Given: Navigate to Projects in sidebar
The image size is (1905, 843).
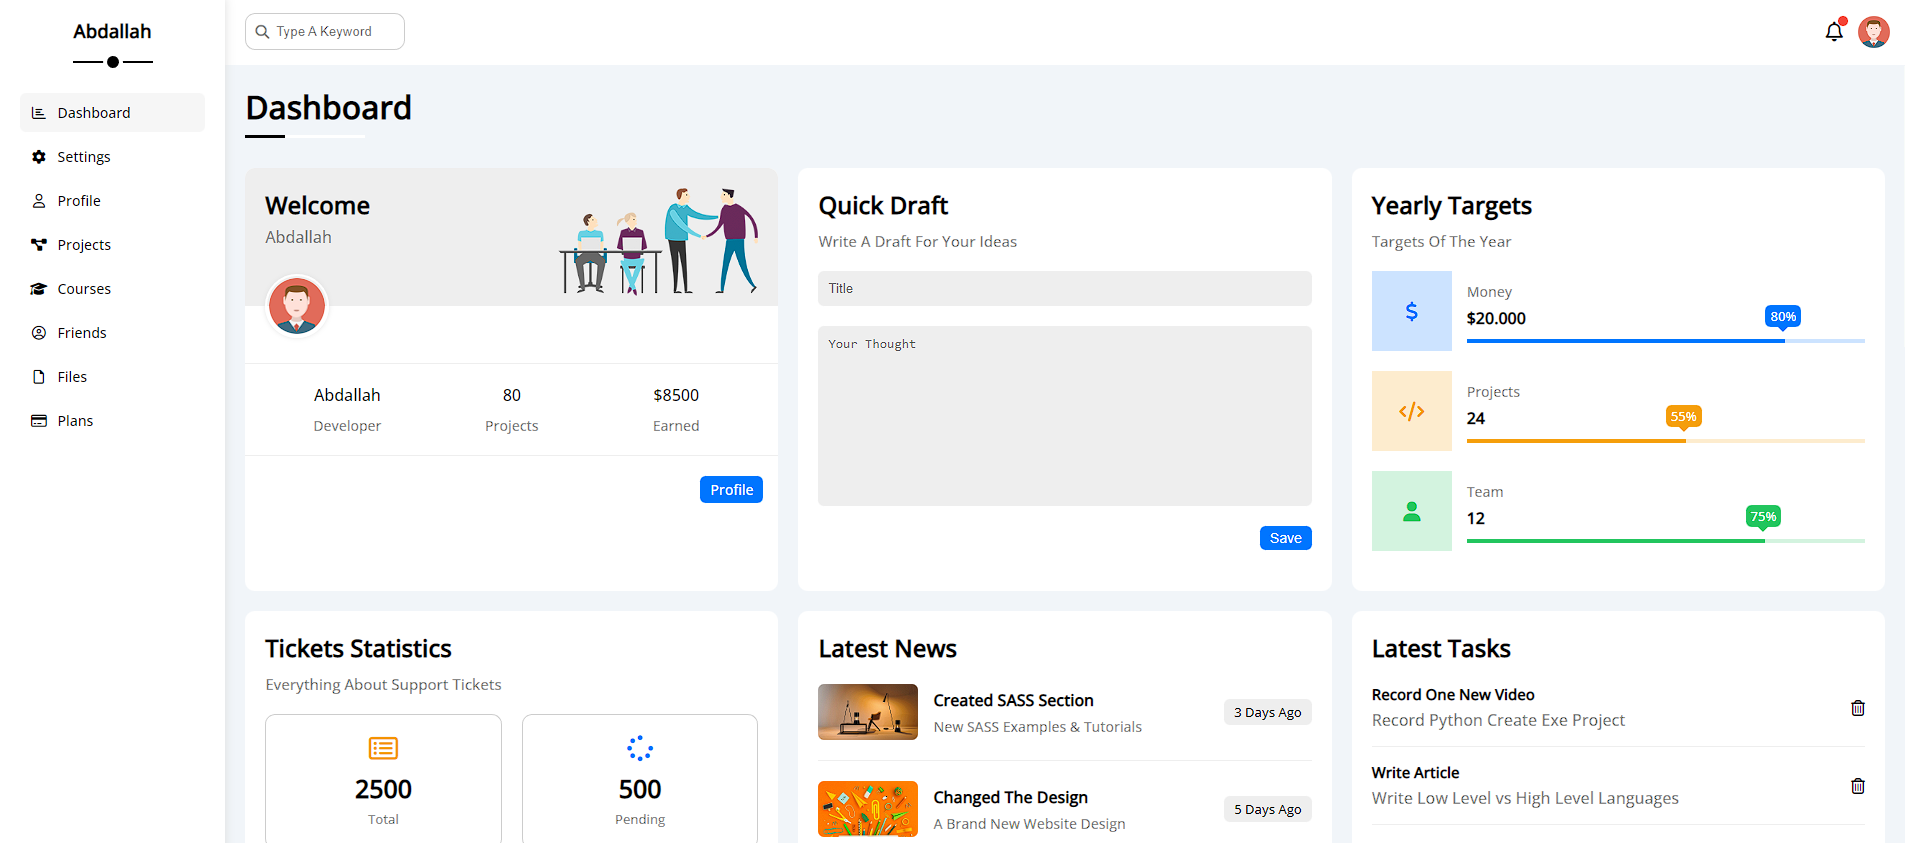Looking at the screenshot, I should click(112, 245).
